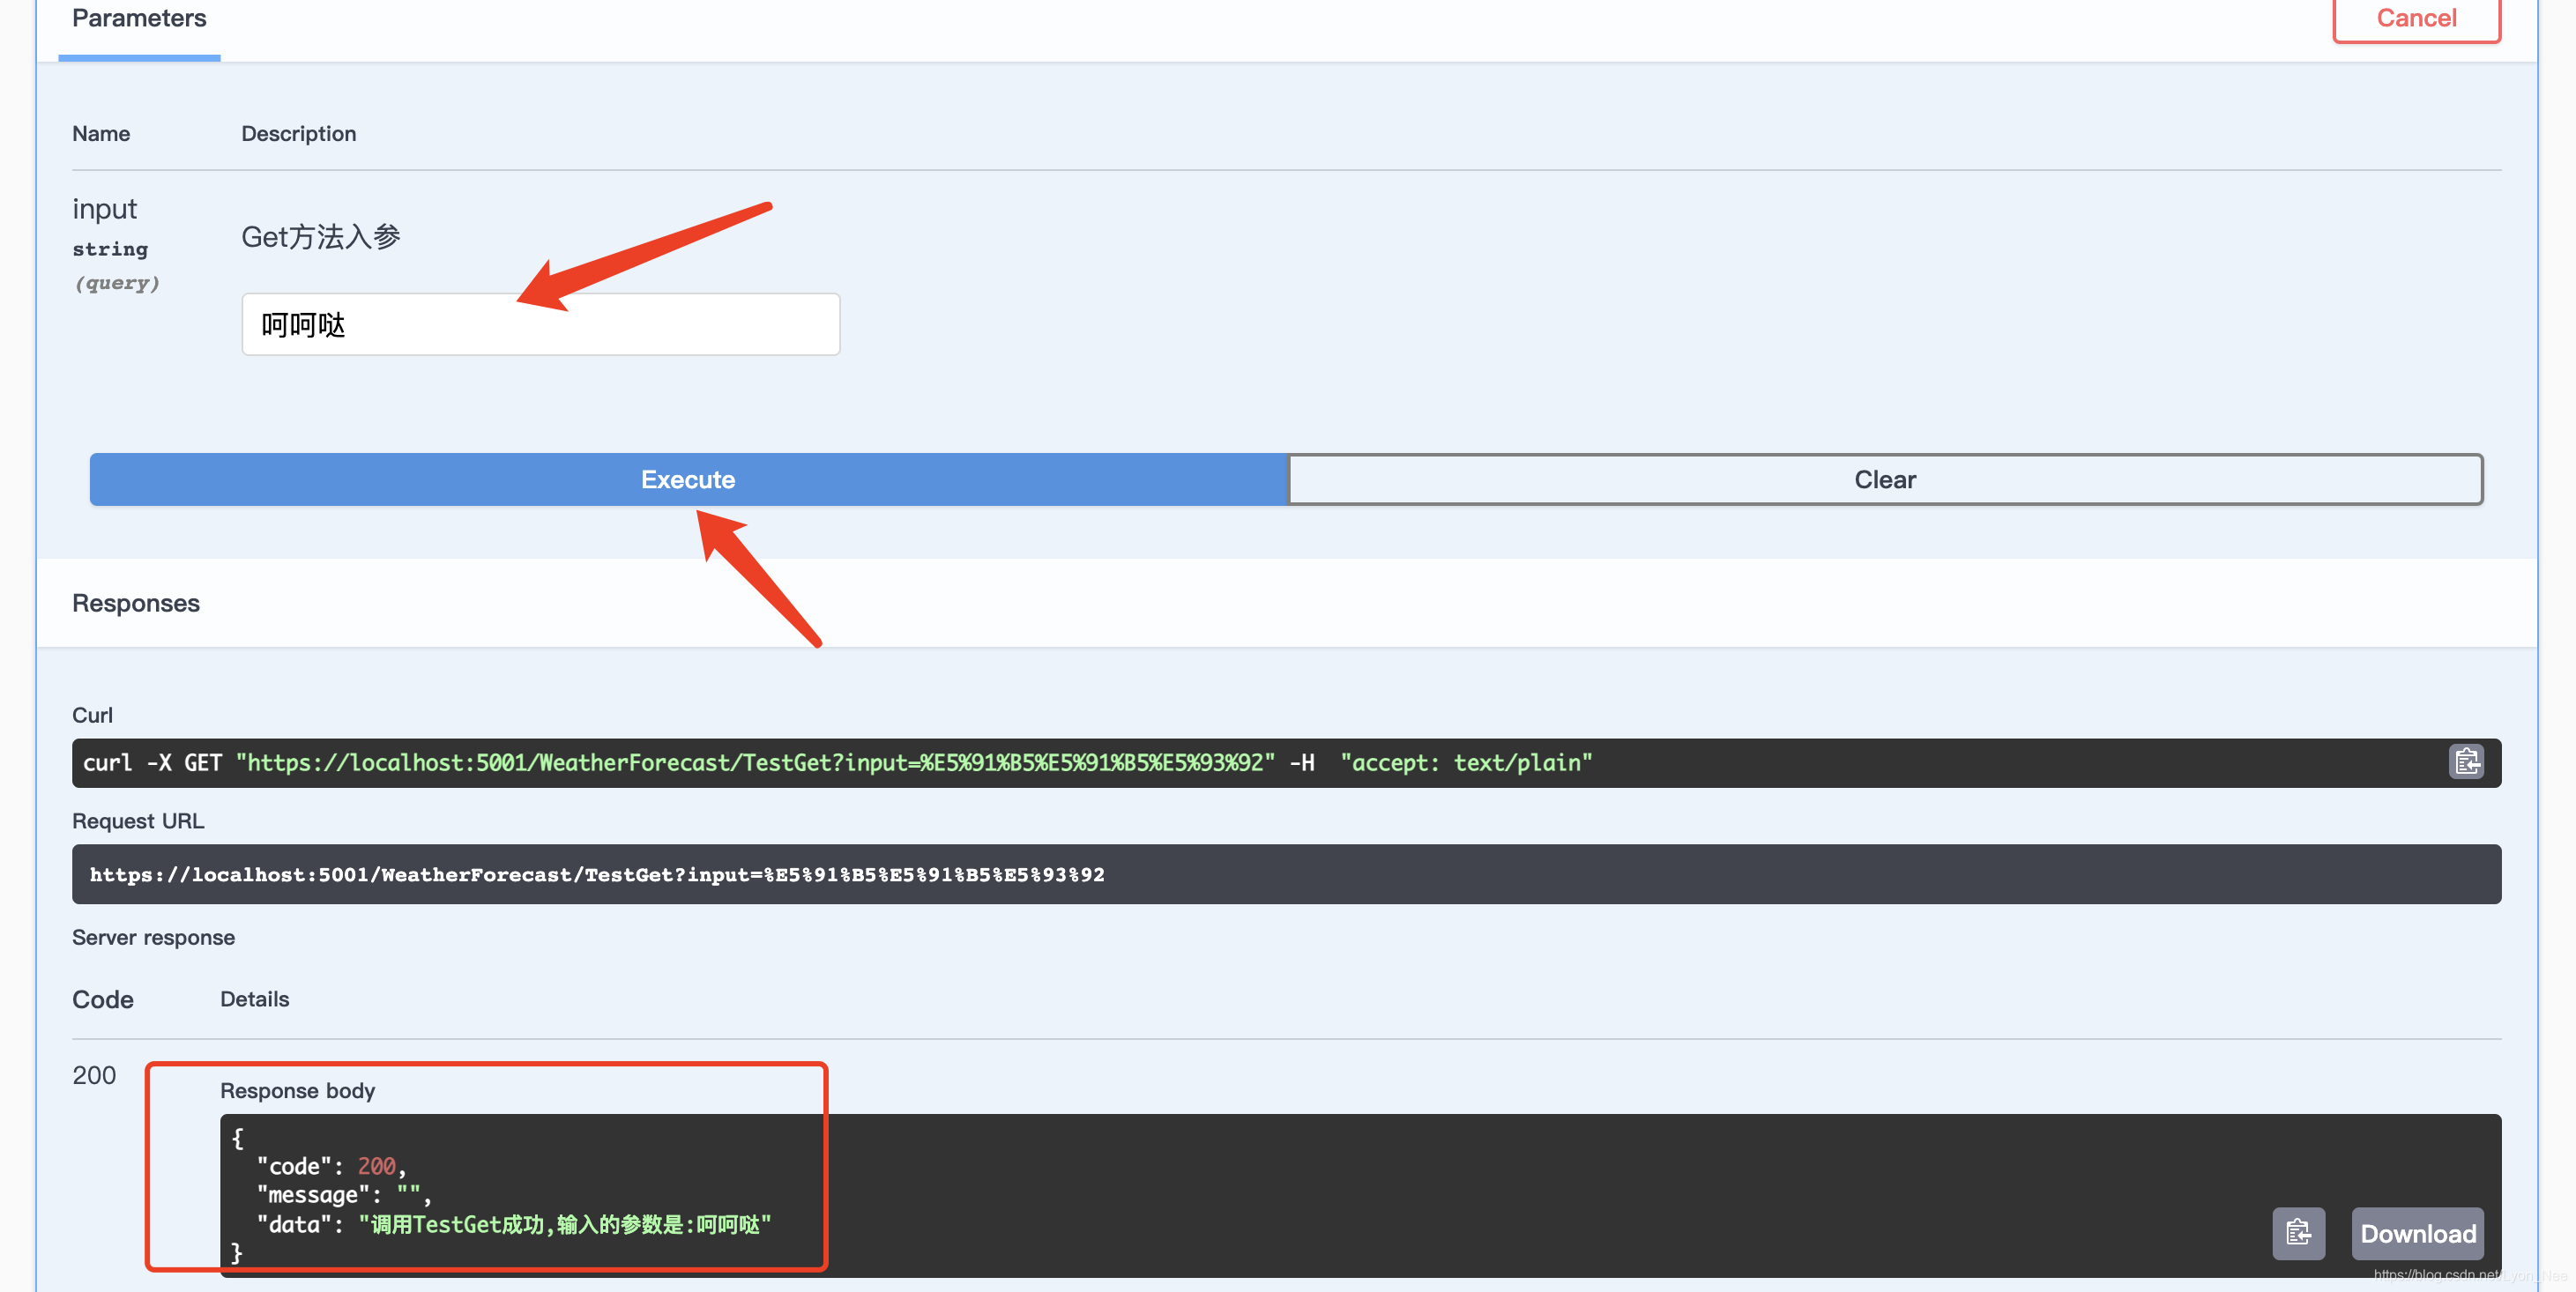Viewport: 2576px width, 1292px height.
Task: Click the curl command text line
Action: pyautogui.click(x=837, y=763)
